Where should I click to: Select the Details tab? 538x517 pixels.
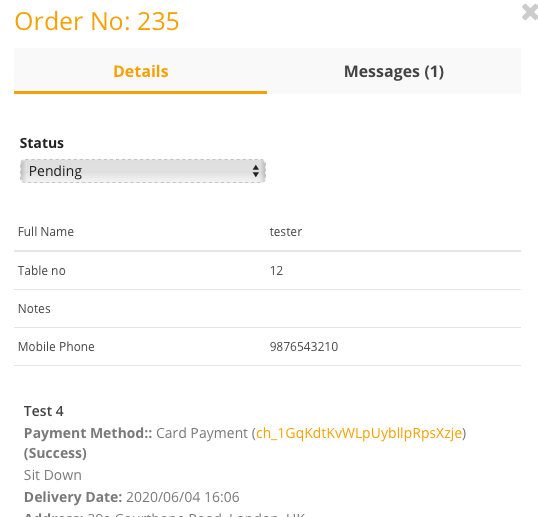click(141, 71)
